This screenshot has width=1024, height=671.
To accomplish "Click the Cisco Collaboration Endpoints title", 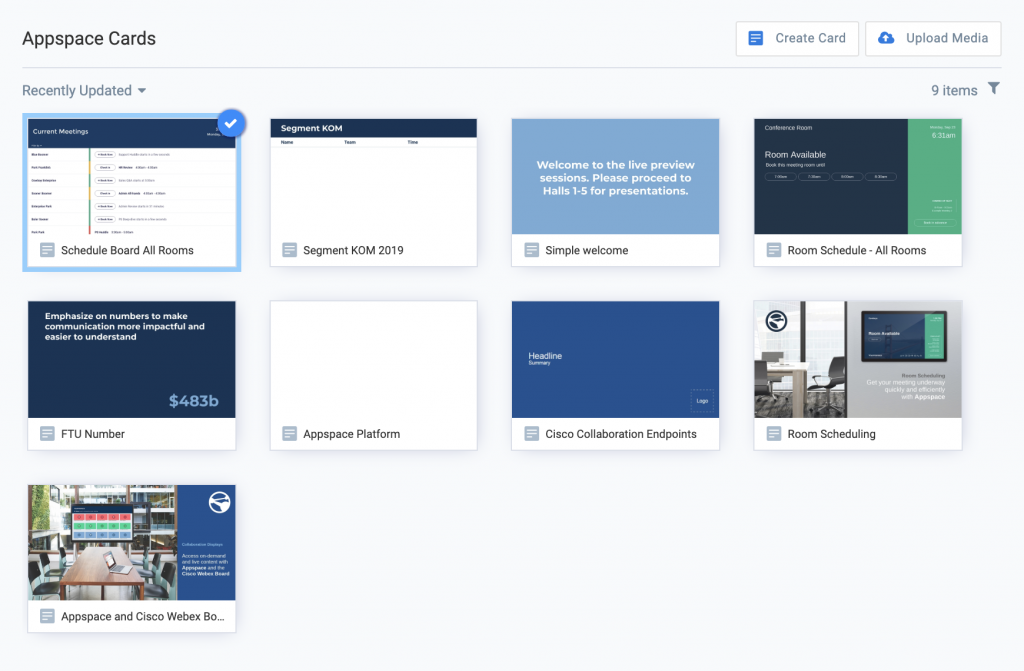I will coord(621,434).
